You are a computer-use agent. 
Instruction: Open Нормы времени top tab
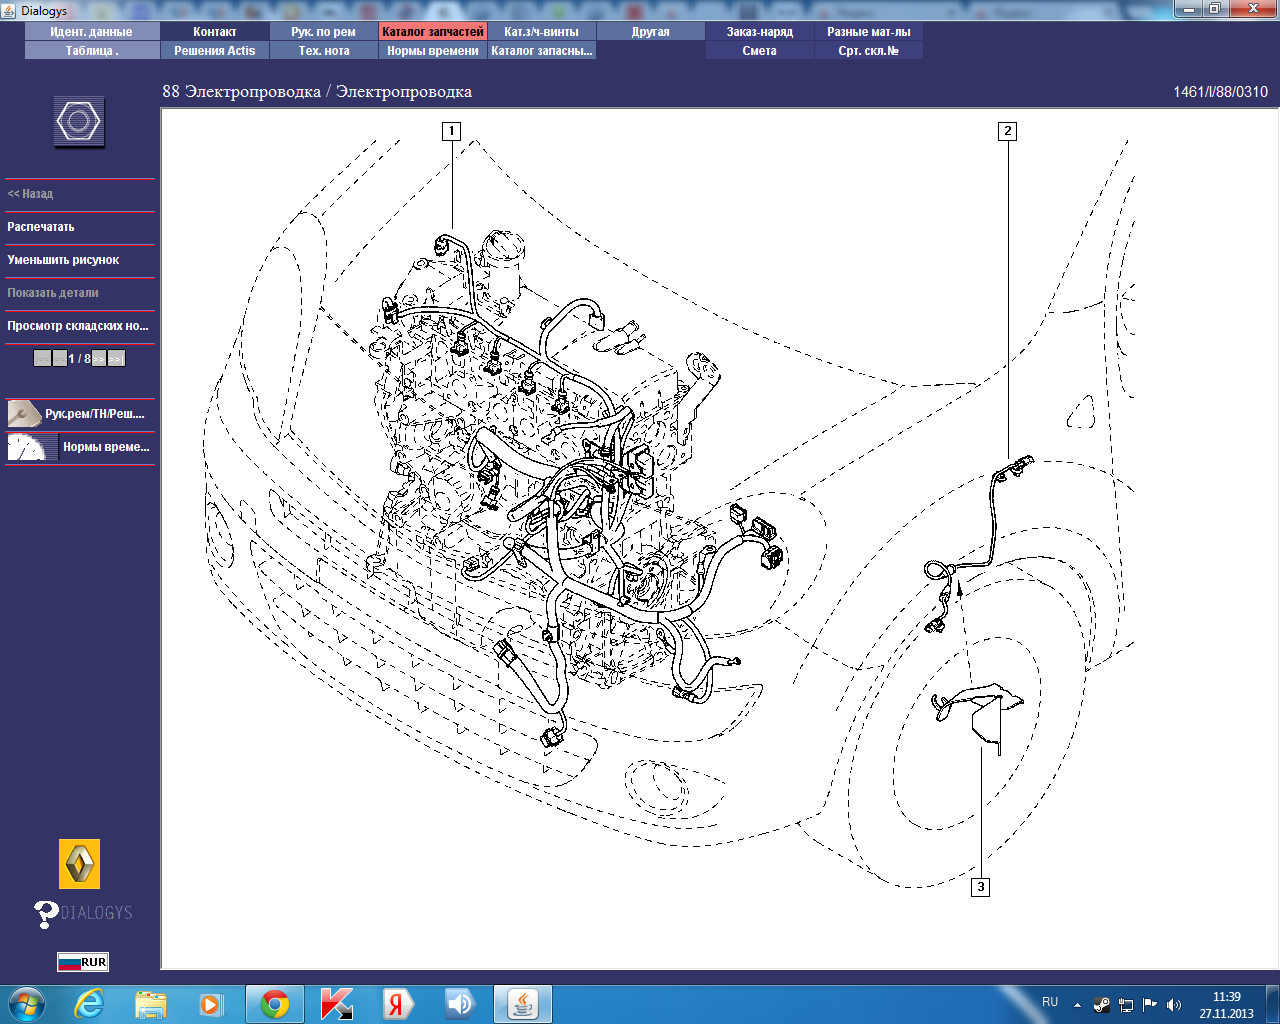coord(433,51)
